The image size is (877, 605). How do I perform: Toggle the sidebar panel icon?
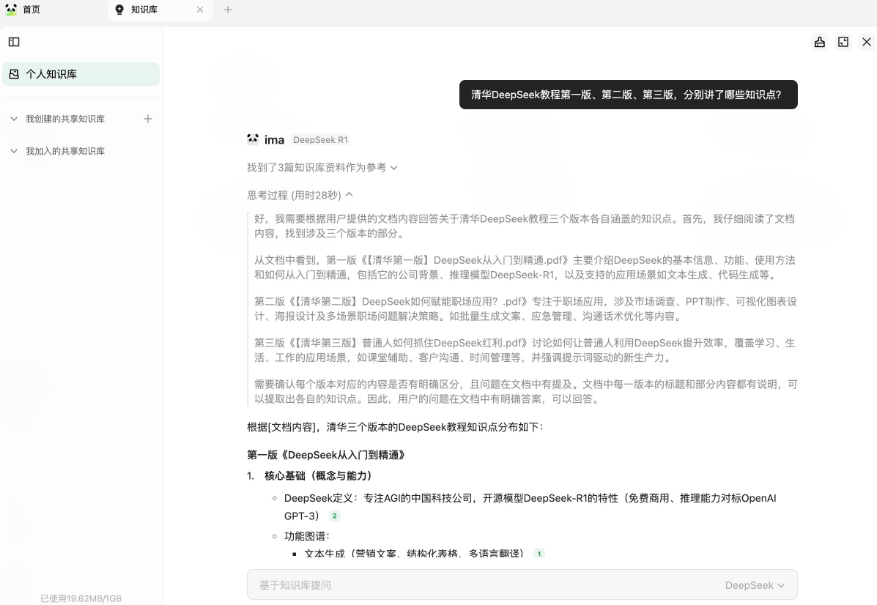14,42
